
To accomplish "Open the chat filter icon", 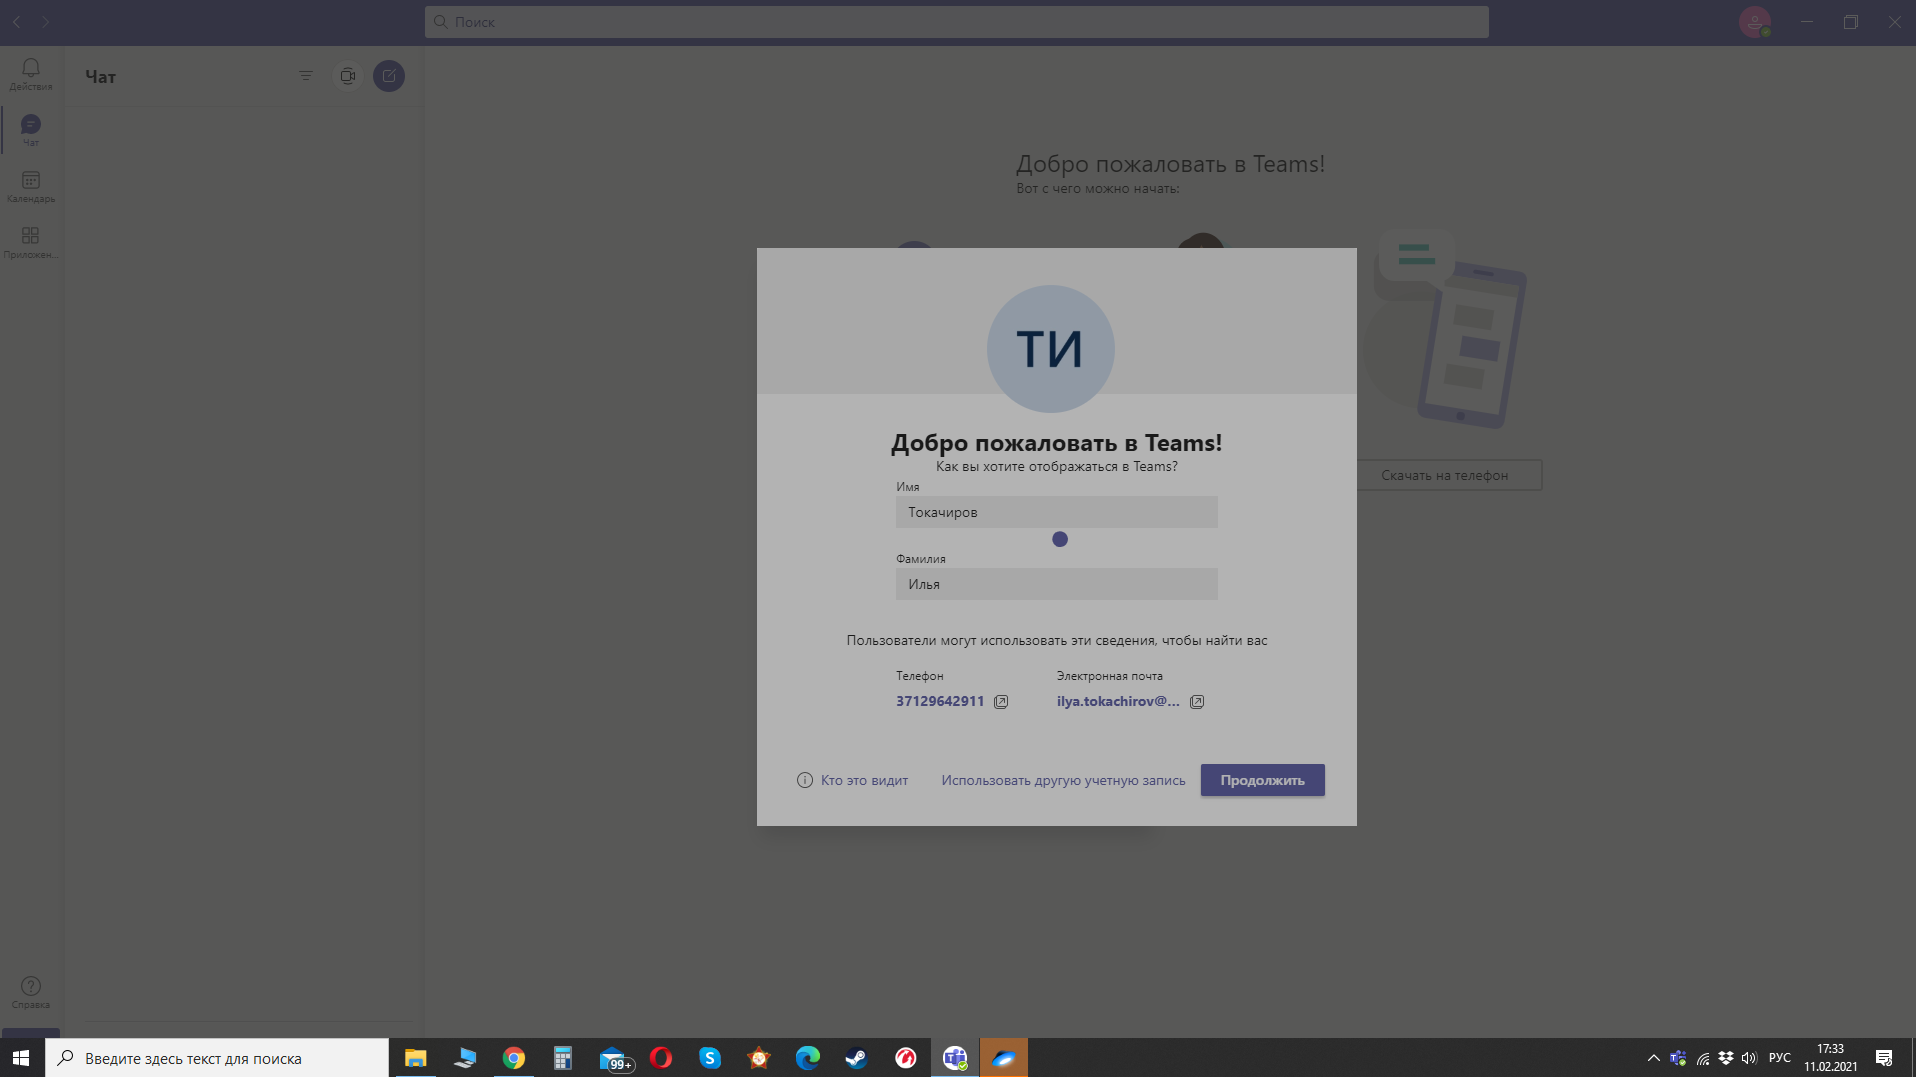I will (306, 76).
